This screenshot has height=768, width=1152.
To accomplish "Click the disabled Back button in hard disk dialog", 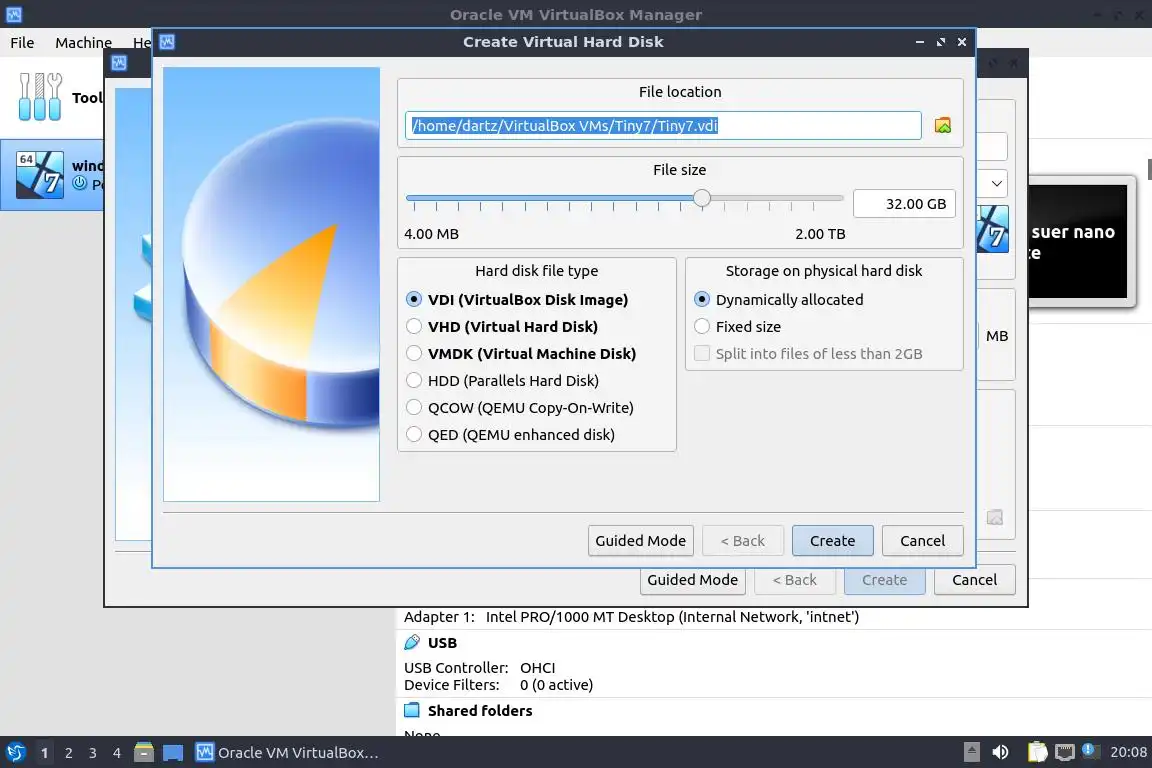I will tap(743, 541).
